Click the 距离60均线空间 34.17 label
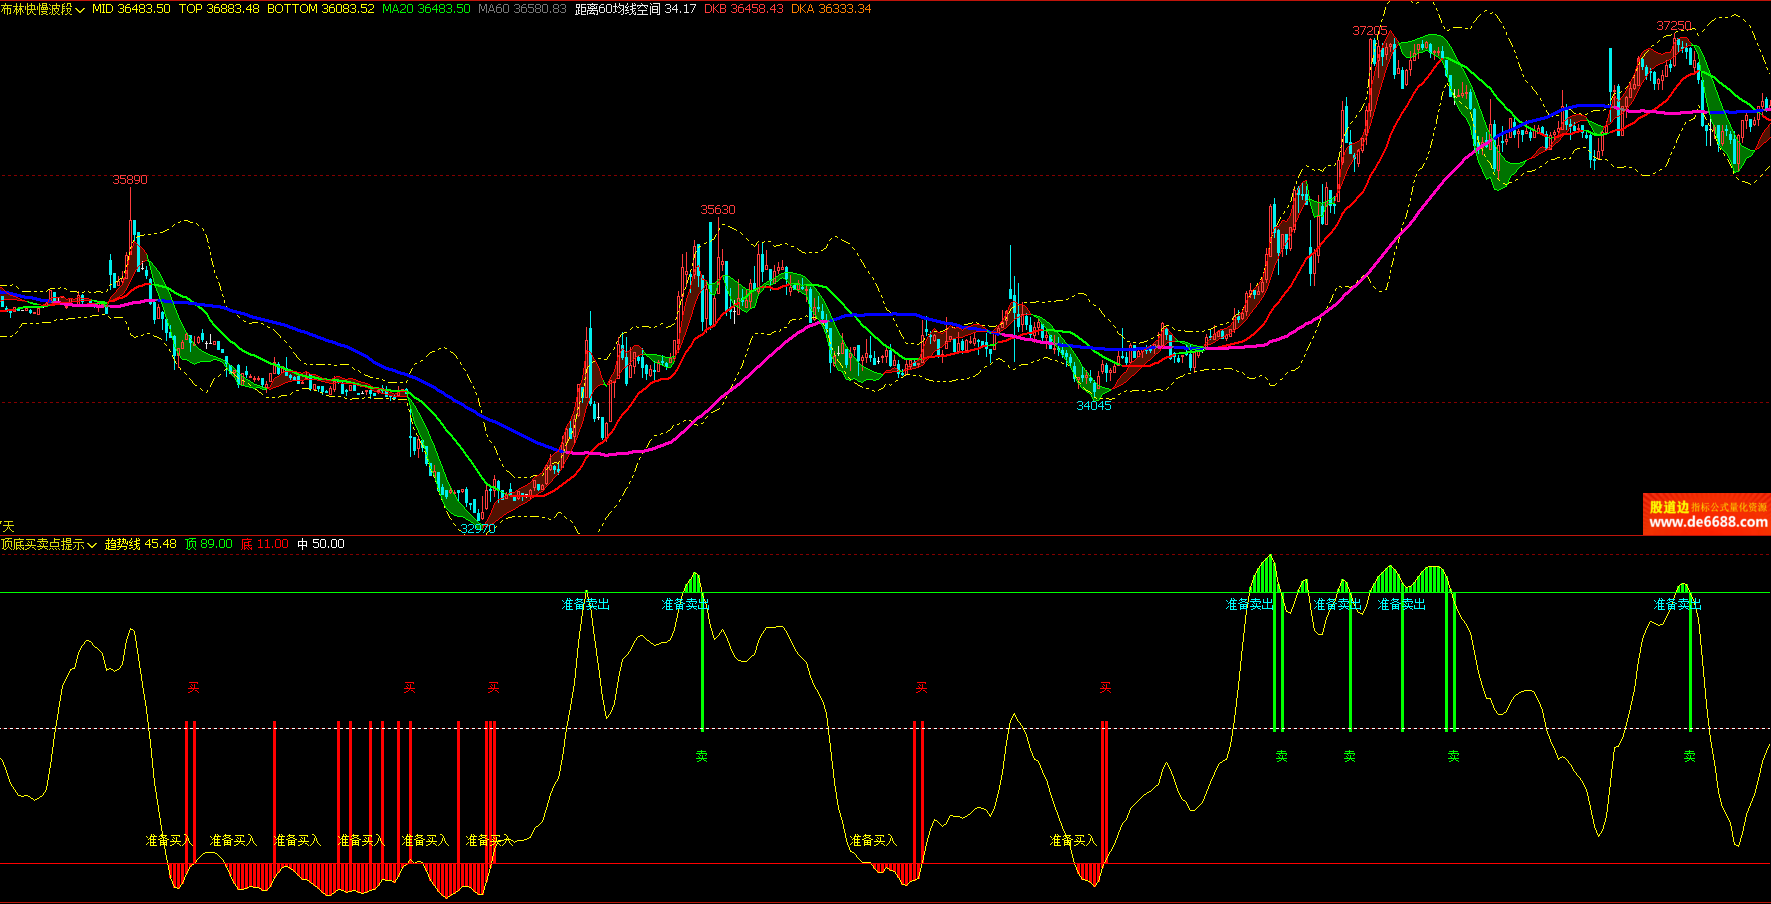 tap(635, 9)
